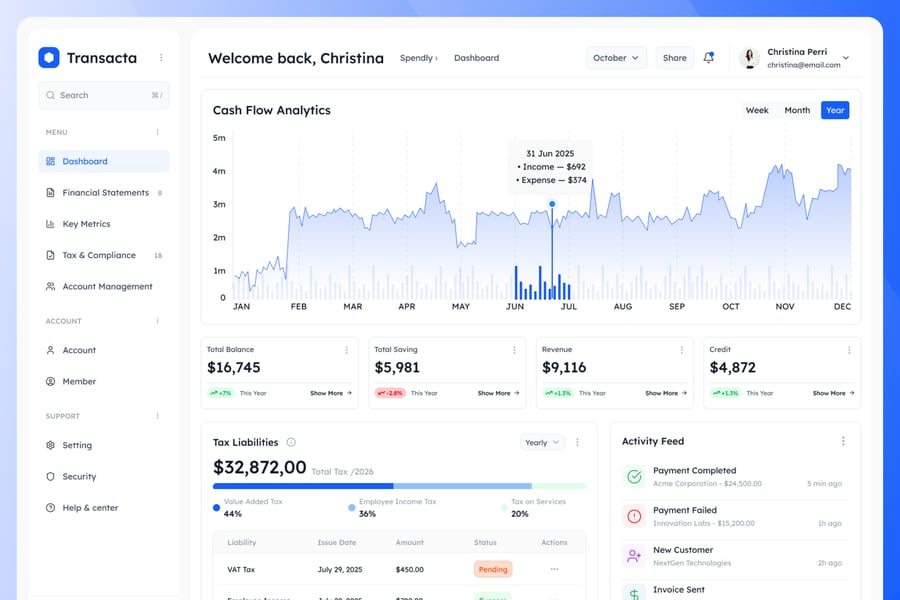Switch chart range to Week
The image size is (900, 600).
click(x=757, y=110)
